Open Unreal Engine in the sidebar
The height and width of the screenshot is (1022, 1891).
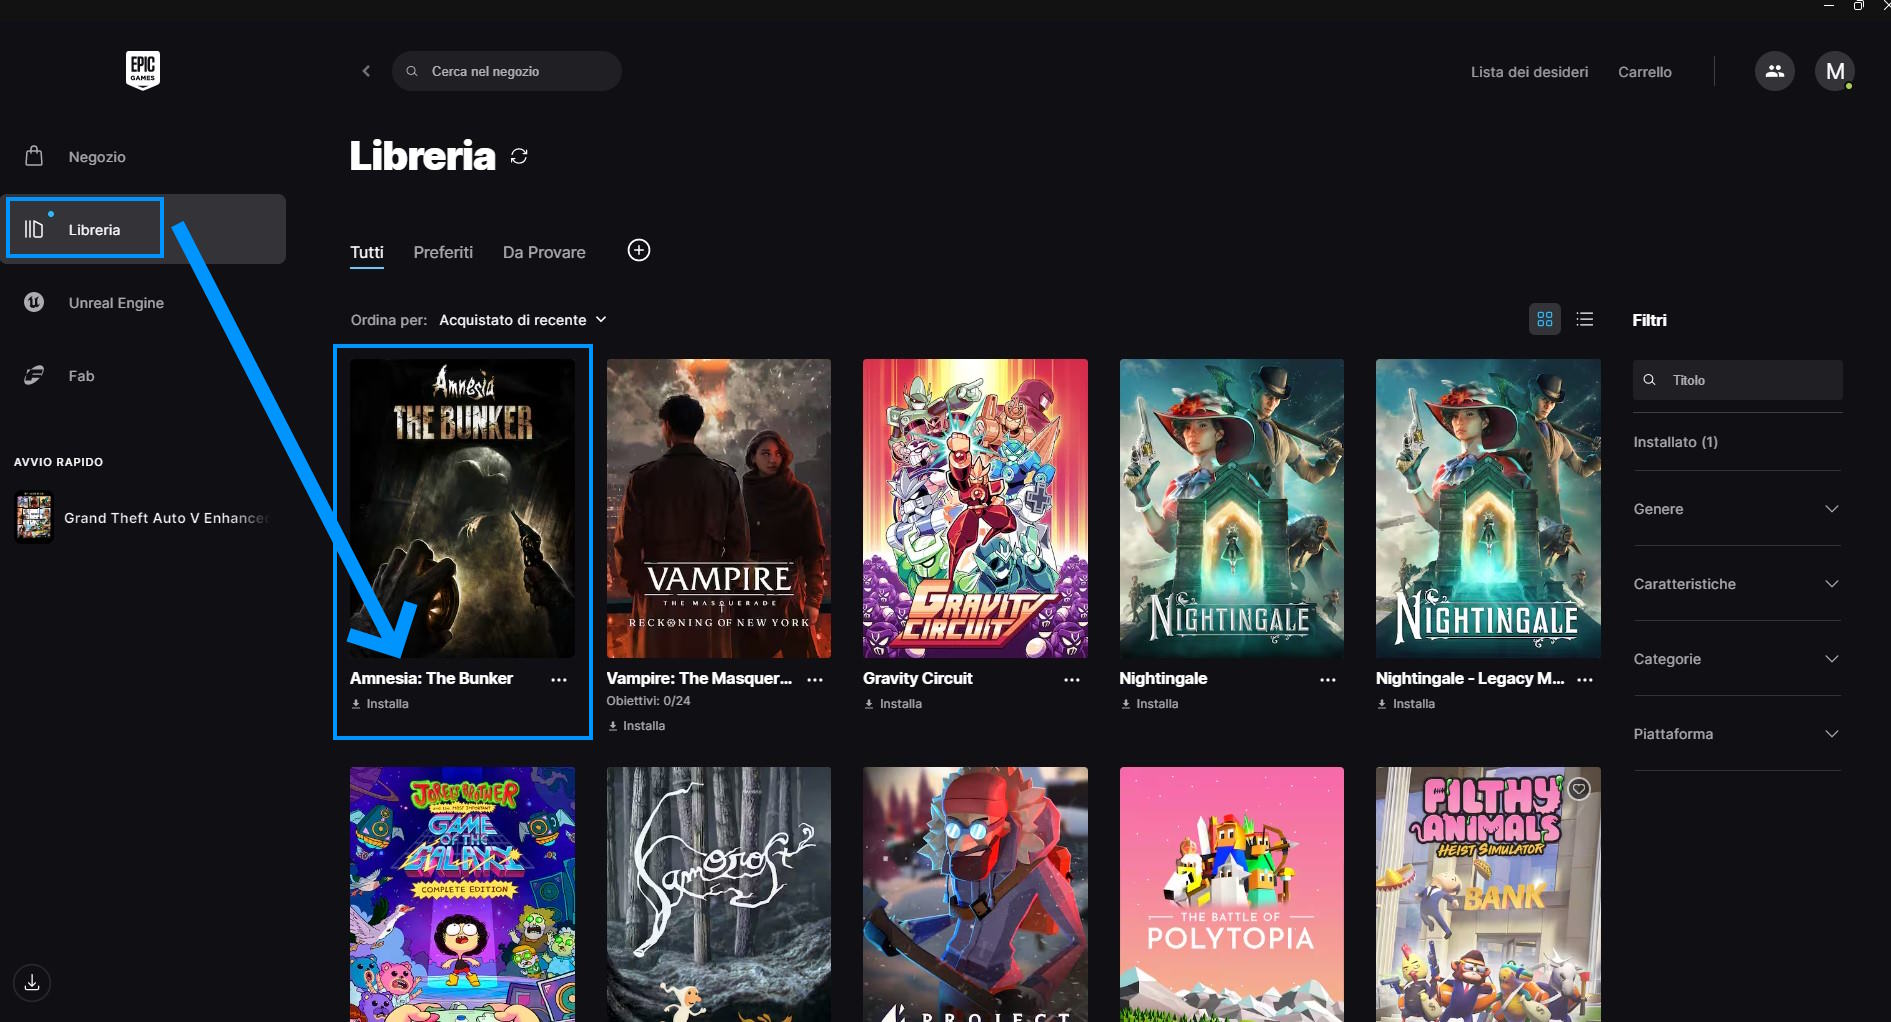116,303
